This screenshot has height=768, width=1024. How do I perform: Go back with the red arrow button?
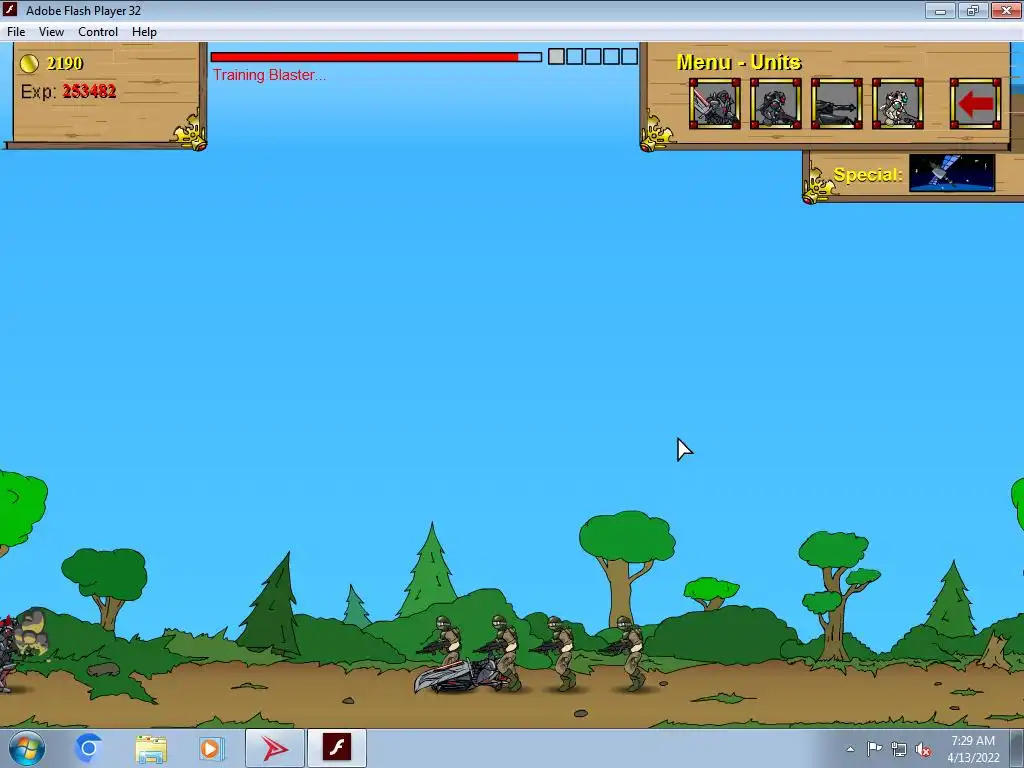click(975, 103)
